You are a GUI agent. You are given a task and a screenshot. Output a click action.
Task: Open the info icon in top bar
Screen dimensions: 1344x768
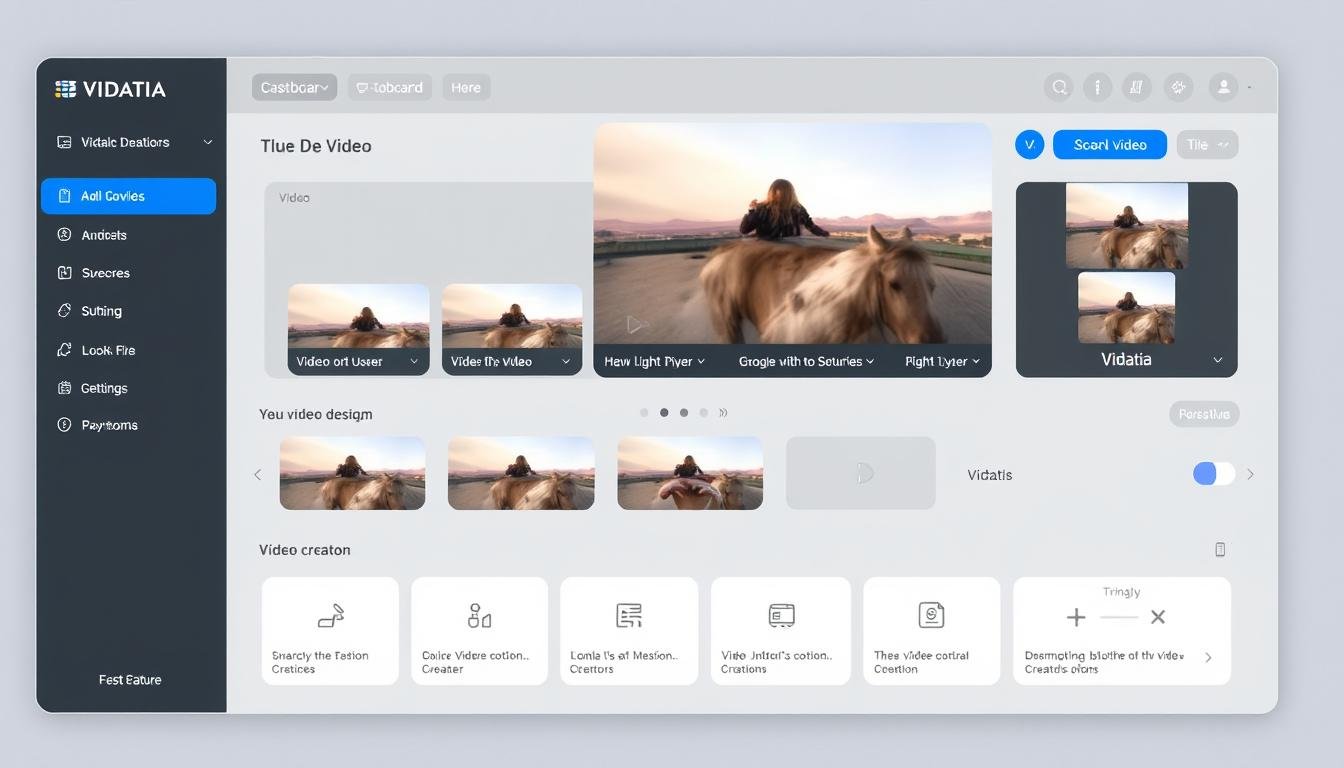point(1097,88)
